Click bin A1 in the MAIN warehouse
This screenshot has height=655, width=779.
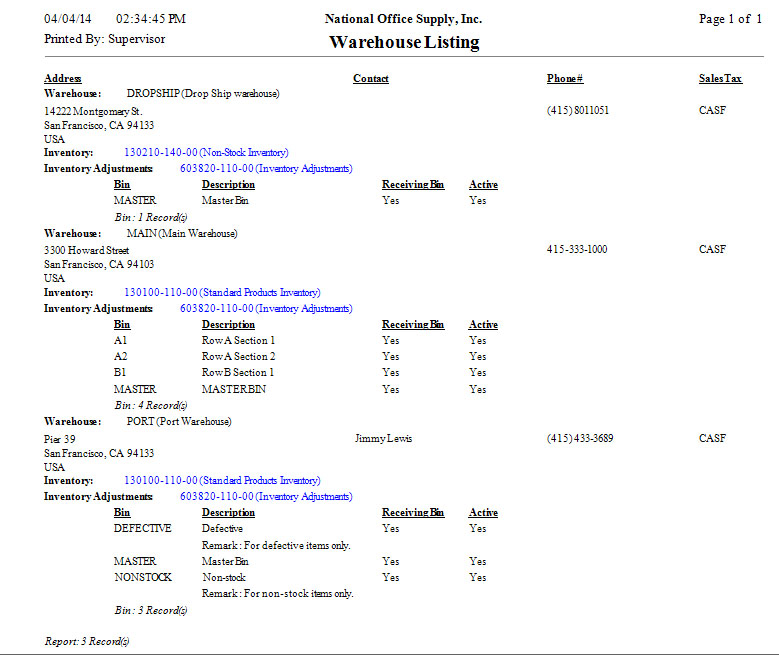click(x=121, y=341)
